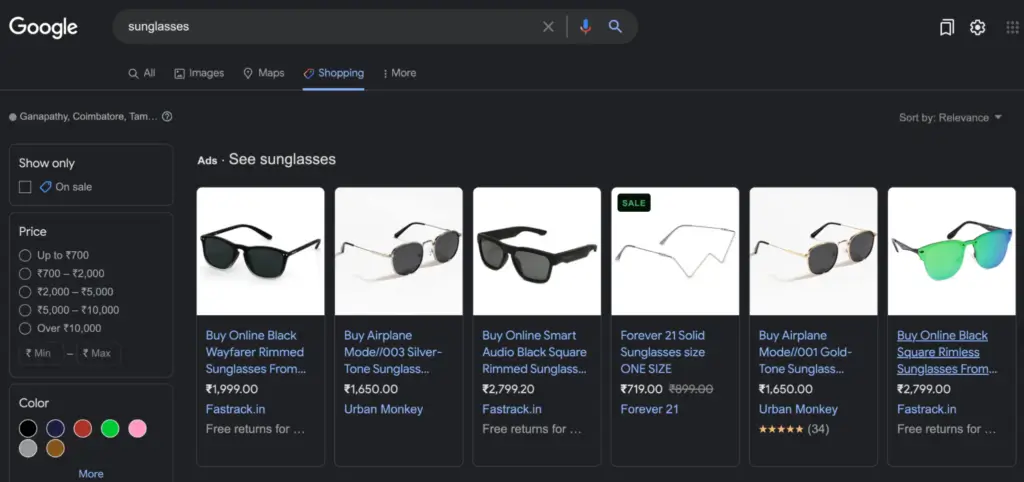Open the Forever 21 Solid Sunglasses link

click(x=662, y=352)
